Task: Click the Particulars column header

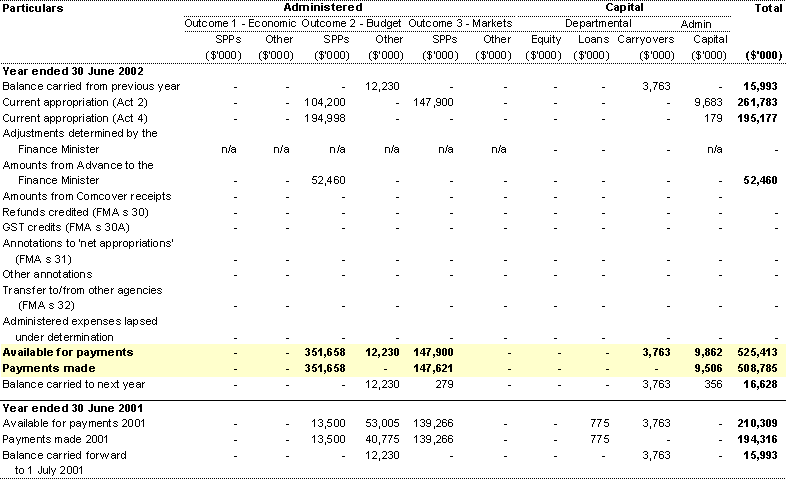Action: 33,8
